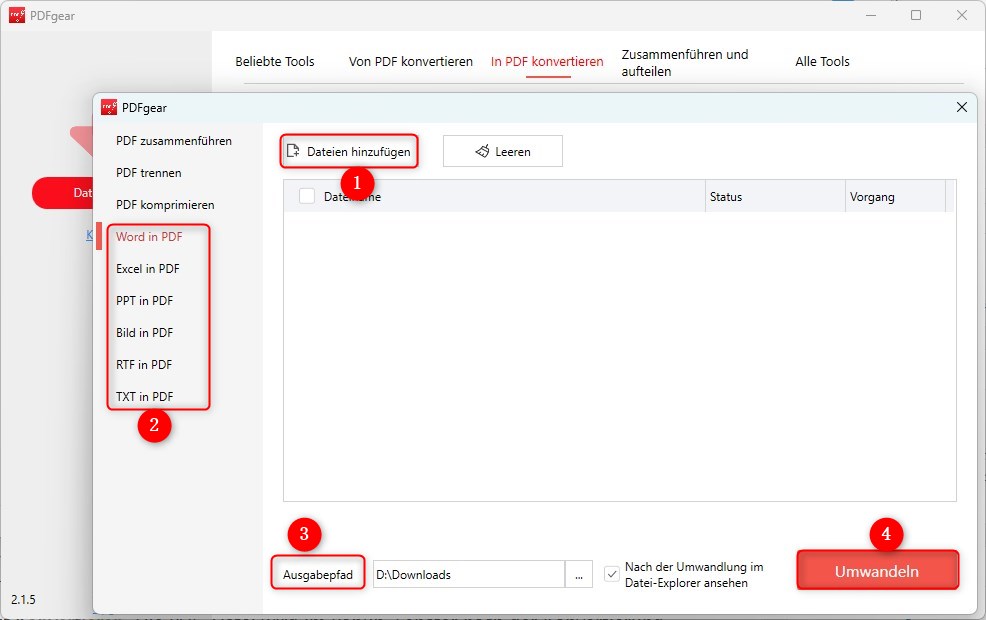
Task: Choose Bild in PDF conversion
Action: tap(143, 333)
